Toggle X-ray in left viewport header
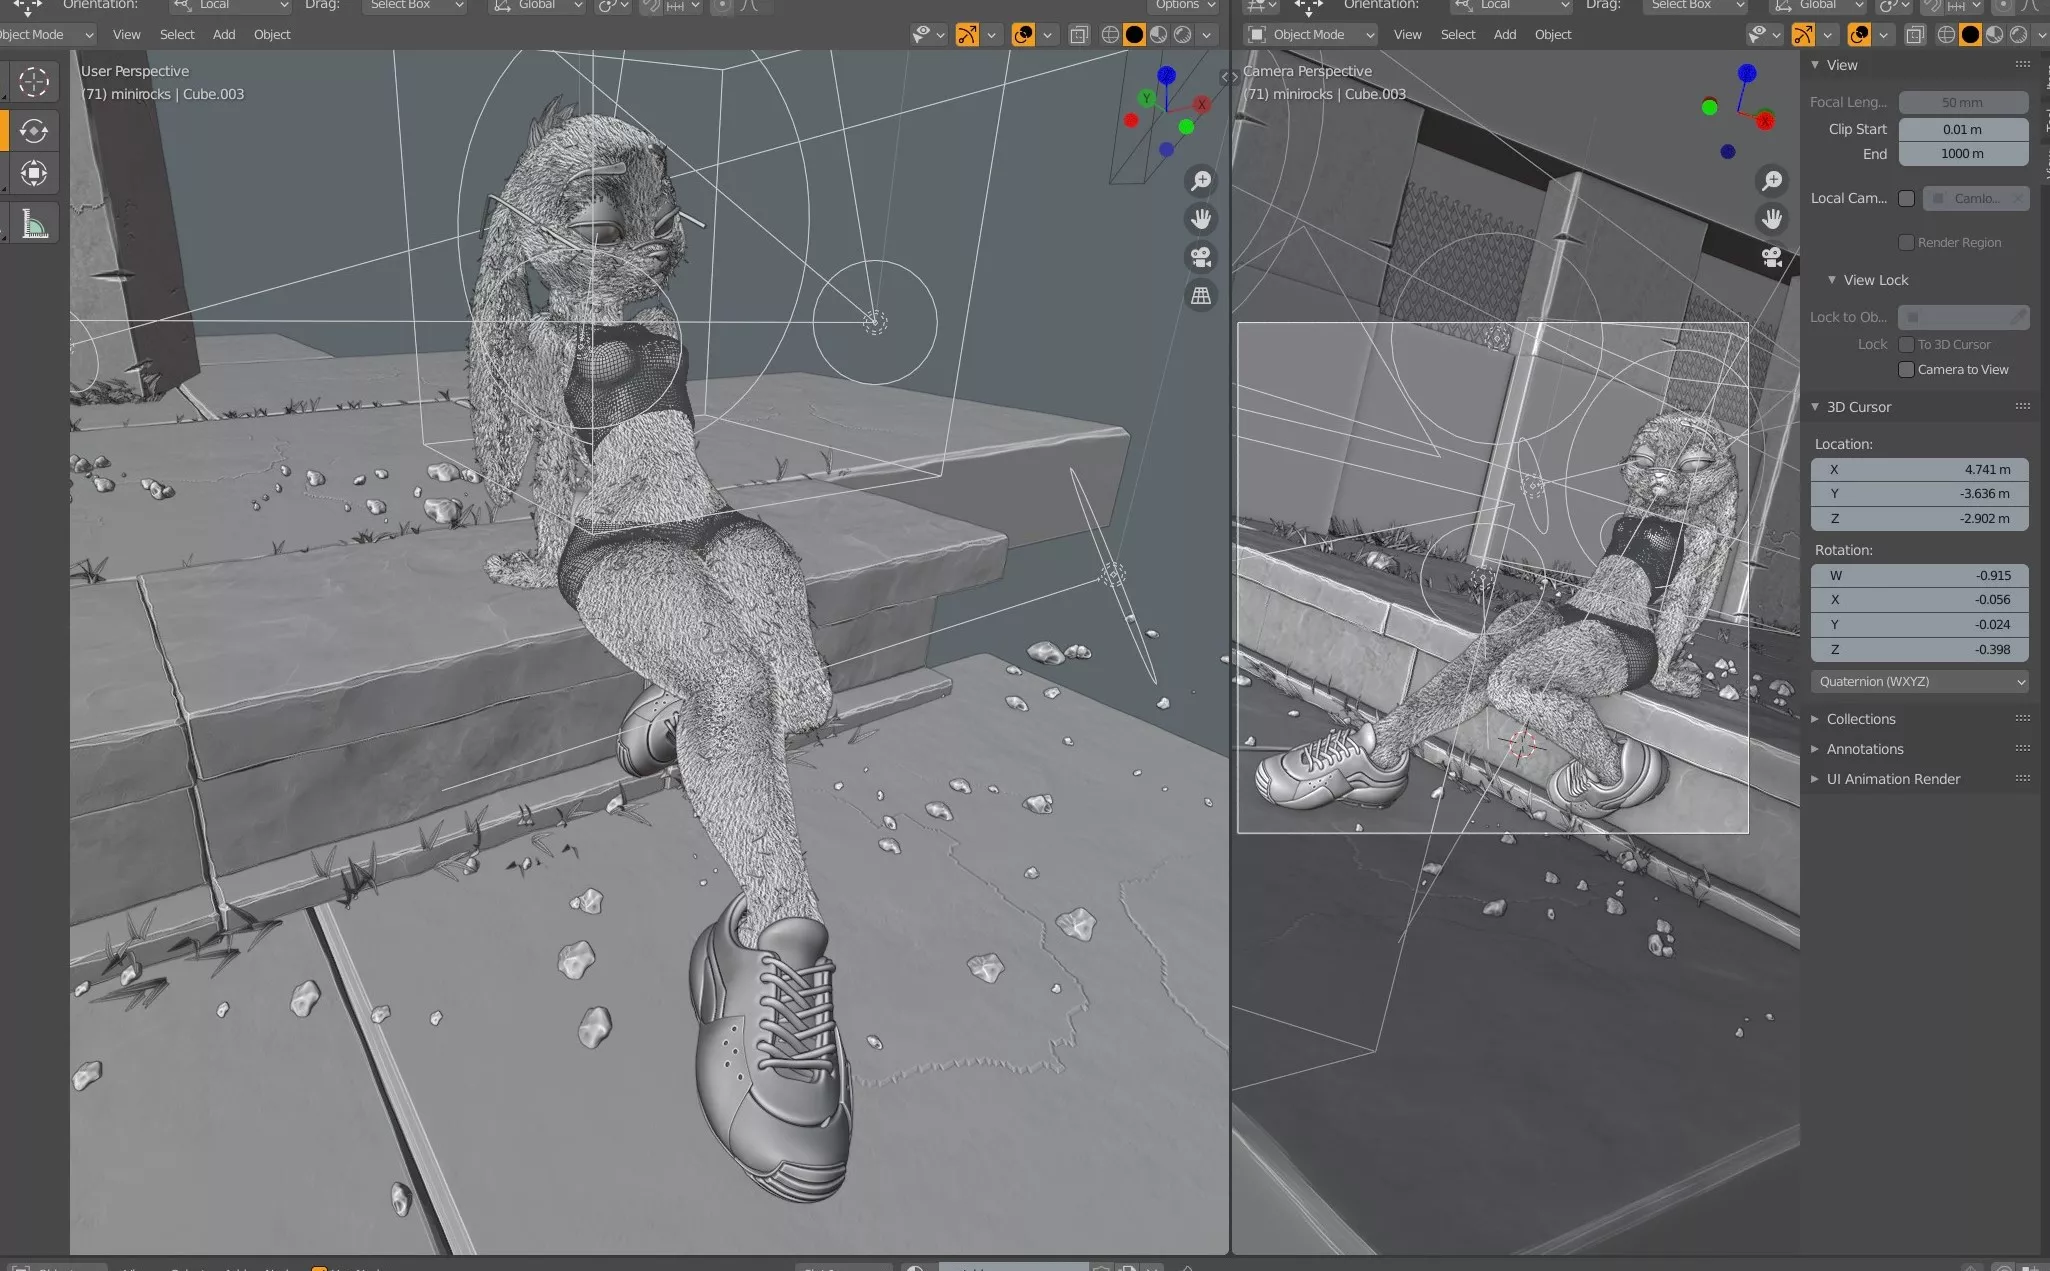This screenshot has height=1271, width=2050. click(1079, 35)
